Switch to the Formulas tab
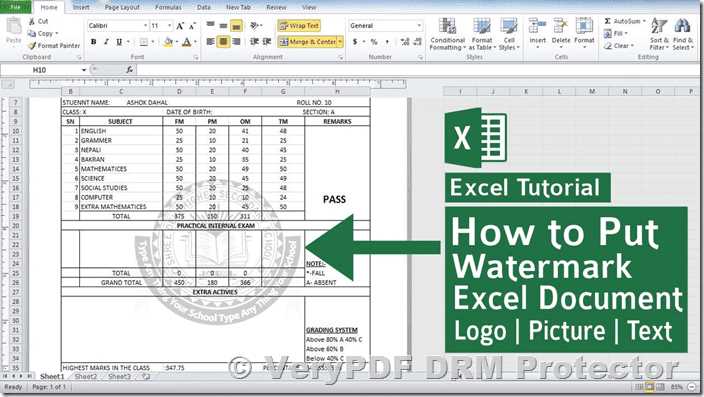704x397 pixels. click(168, 7)
